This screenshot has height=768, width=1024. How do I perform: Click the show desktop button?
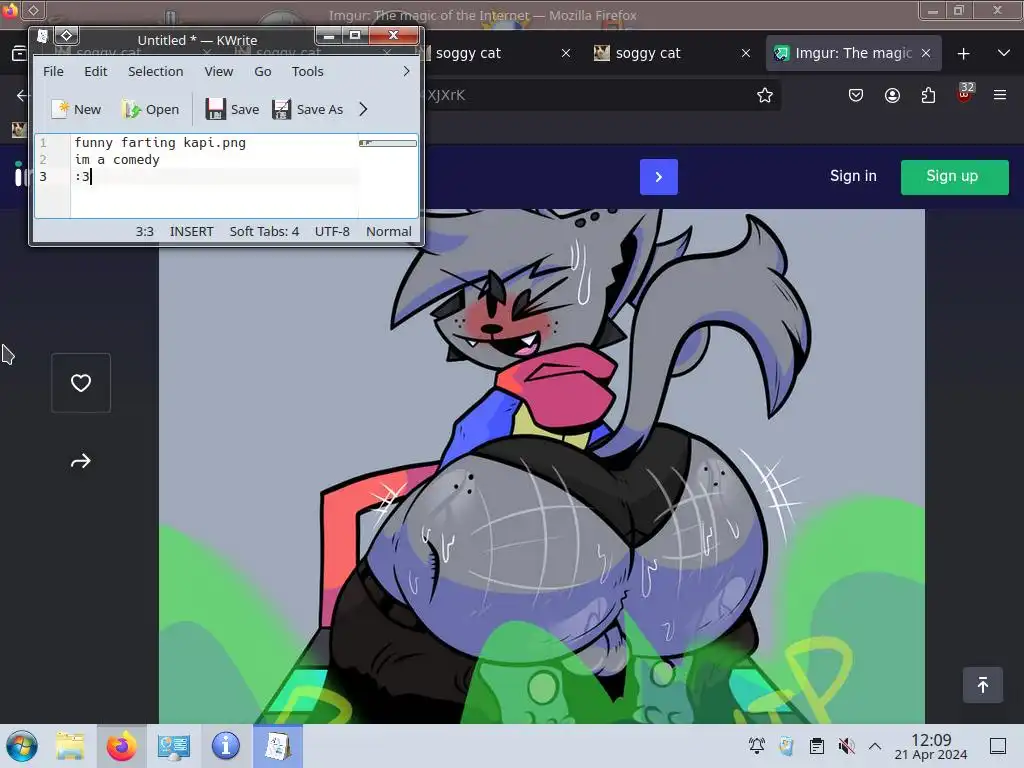click(998, 746)
